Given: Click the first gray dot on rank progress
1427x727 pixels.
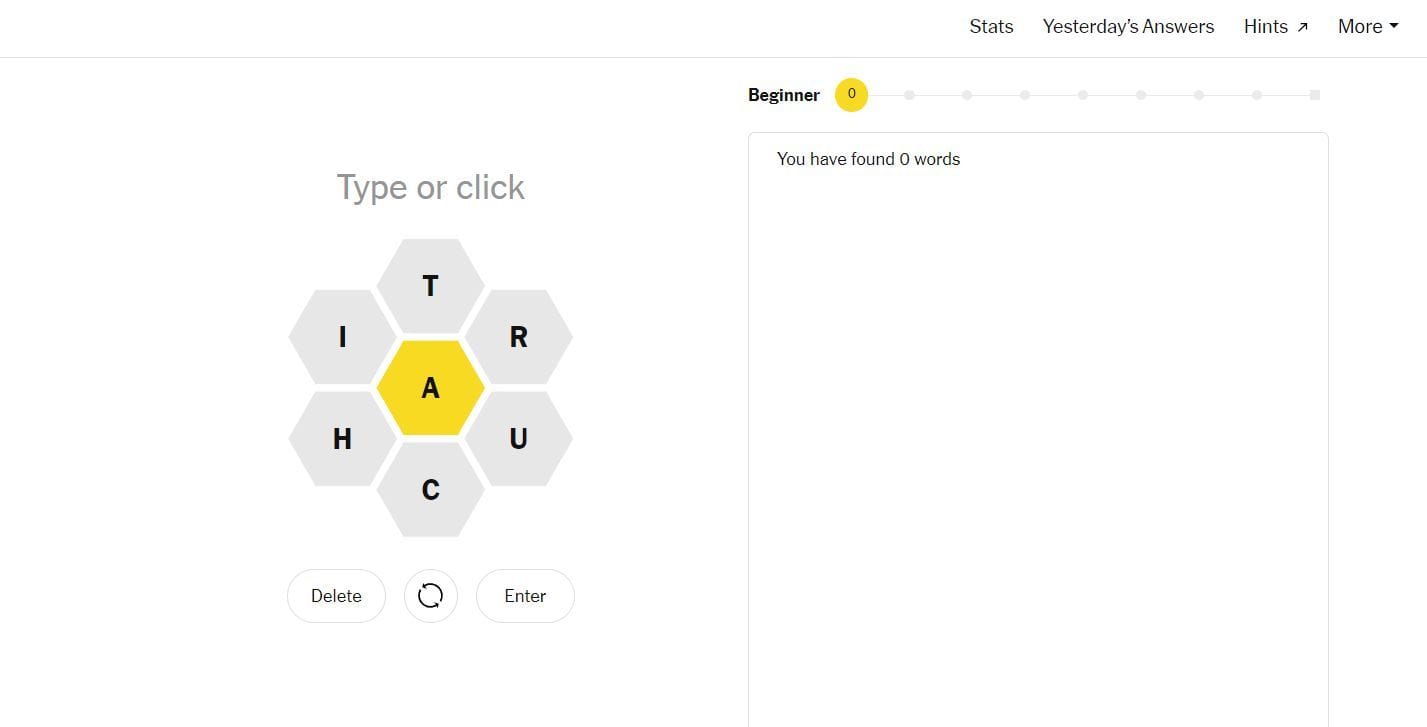Looking at the screenshot, I should point(909,95).
